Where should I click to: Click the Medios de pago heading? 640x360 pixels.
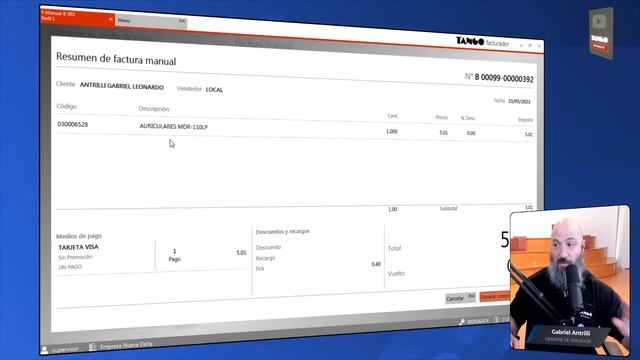[79, 236]
